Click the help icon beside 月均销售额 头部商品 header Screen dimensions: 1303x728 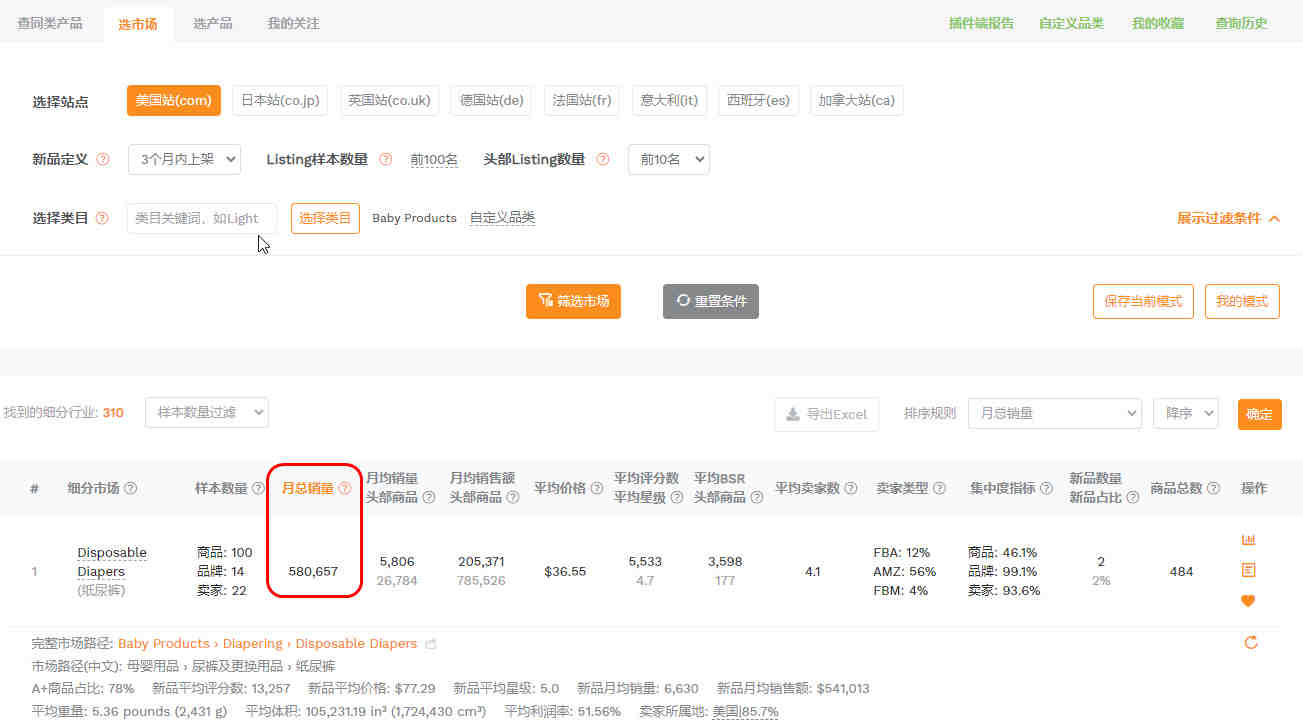pyautogui.click(x=513, y=497)
